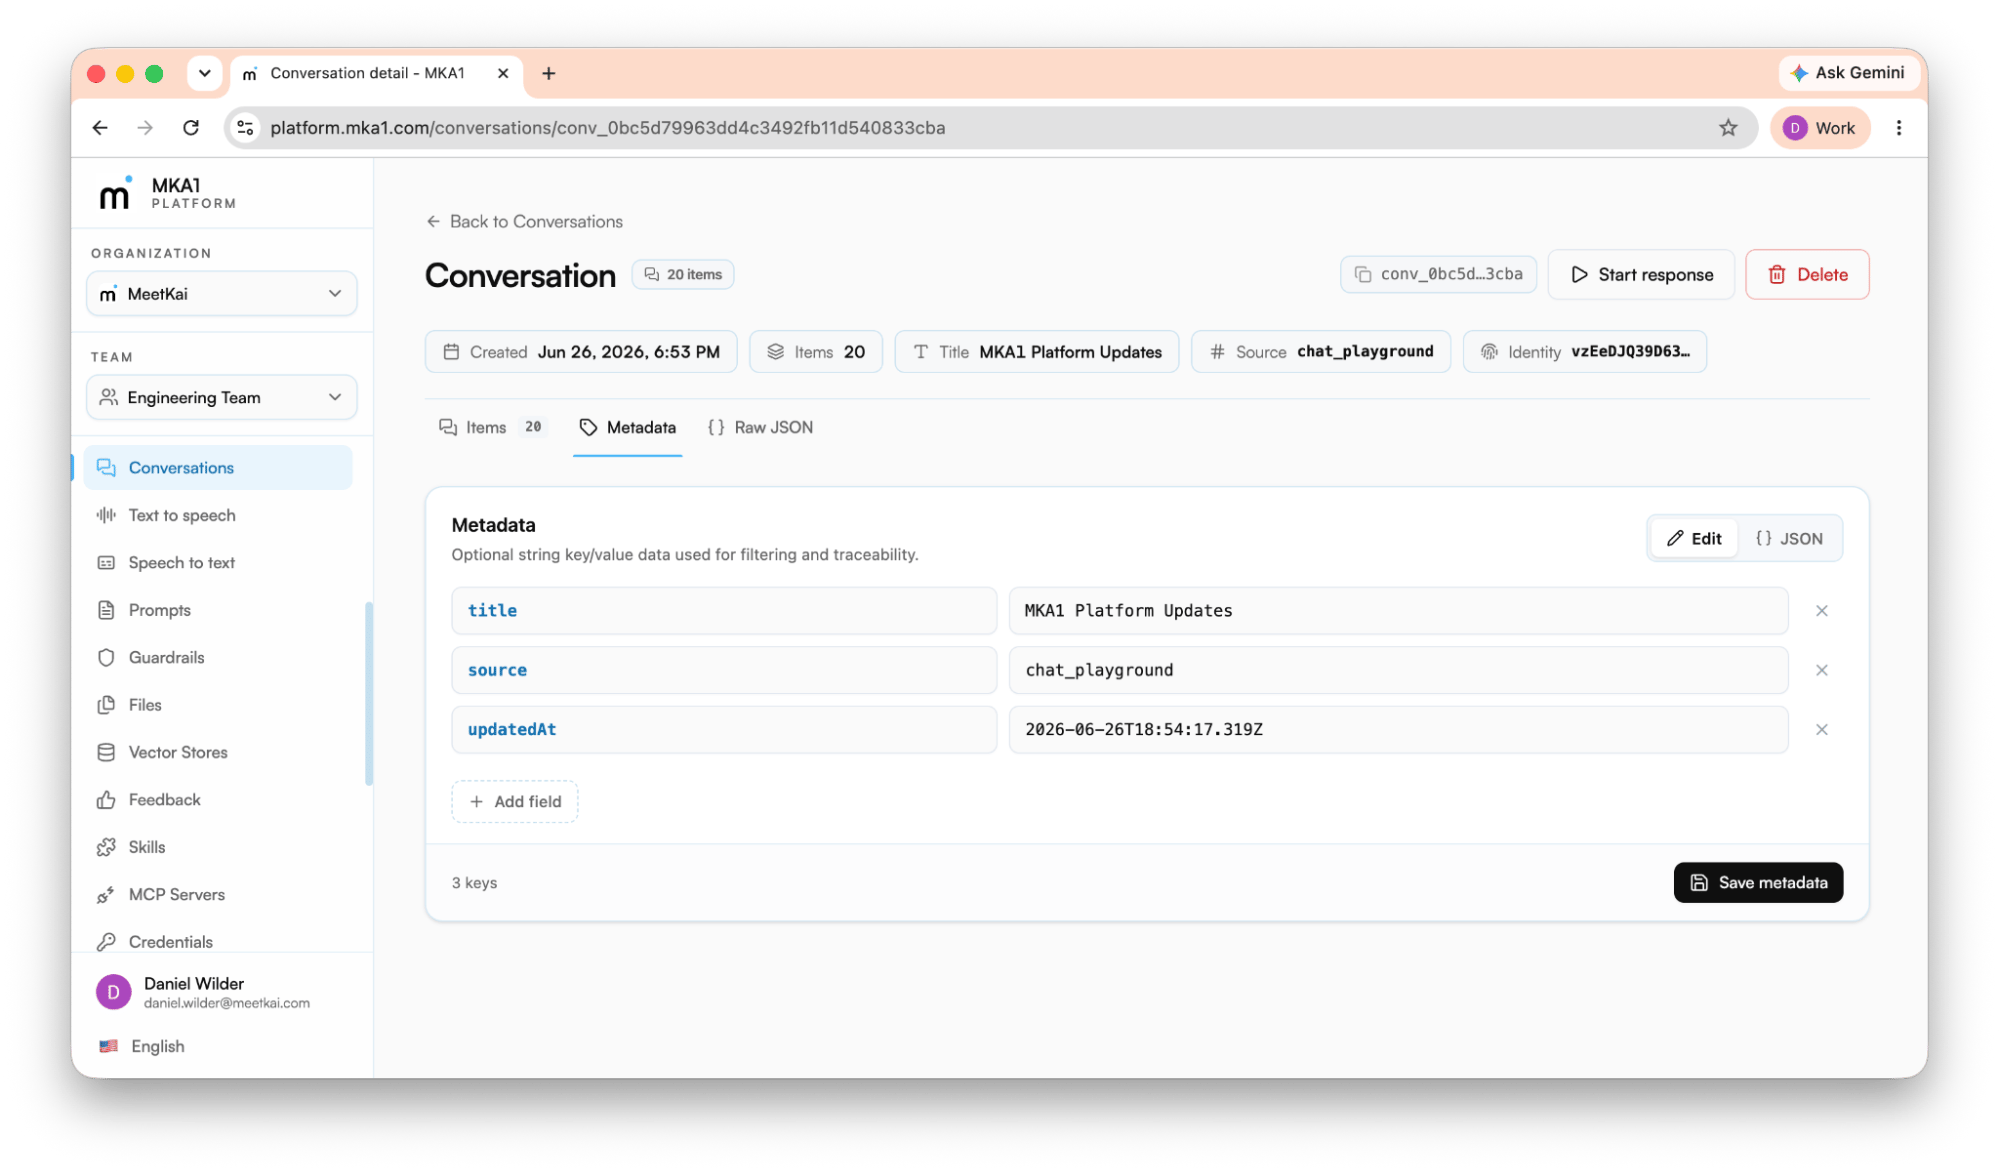Click the Created date chip
The height and width of the screenshot is (1173, 1999).
coord(581,352)
